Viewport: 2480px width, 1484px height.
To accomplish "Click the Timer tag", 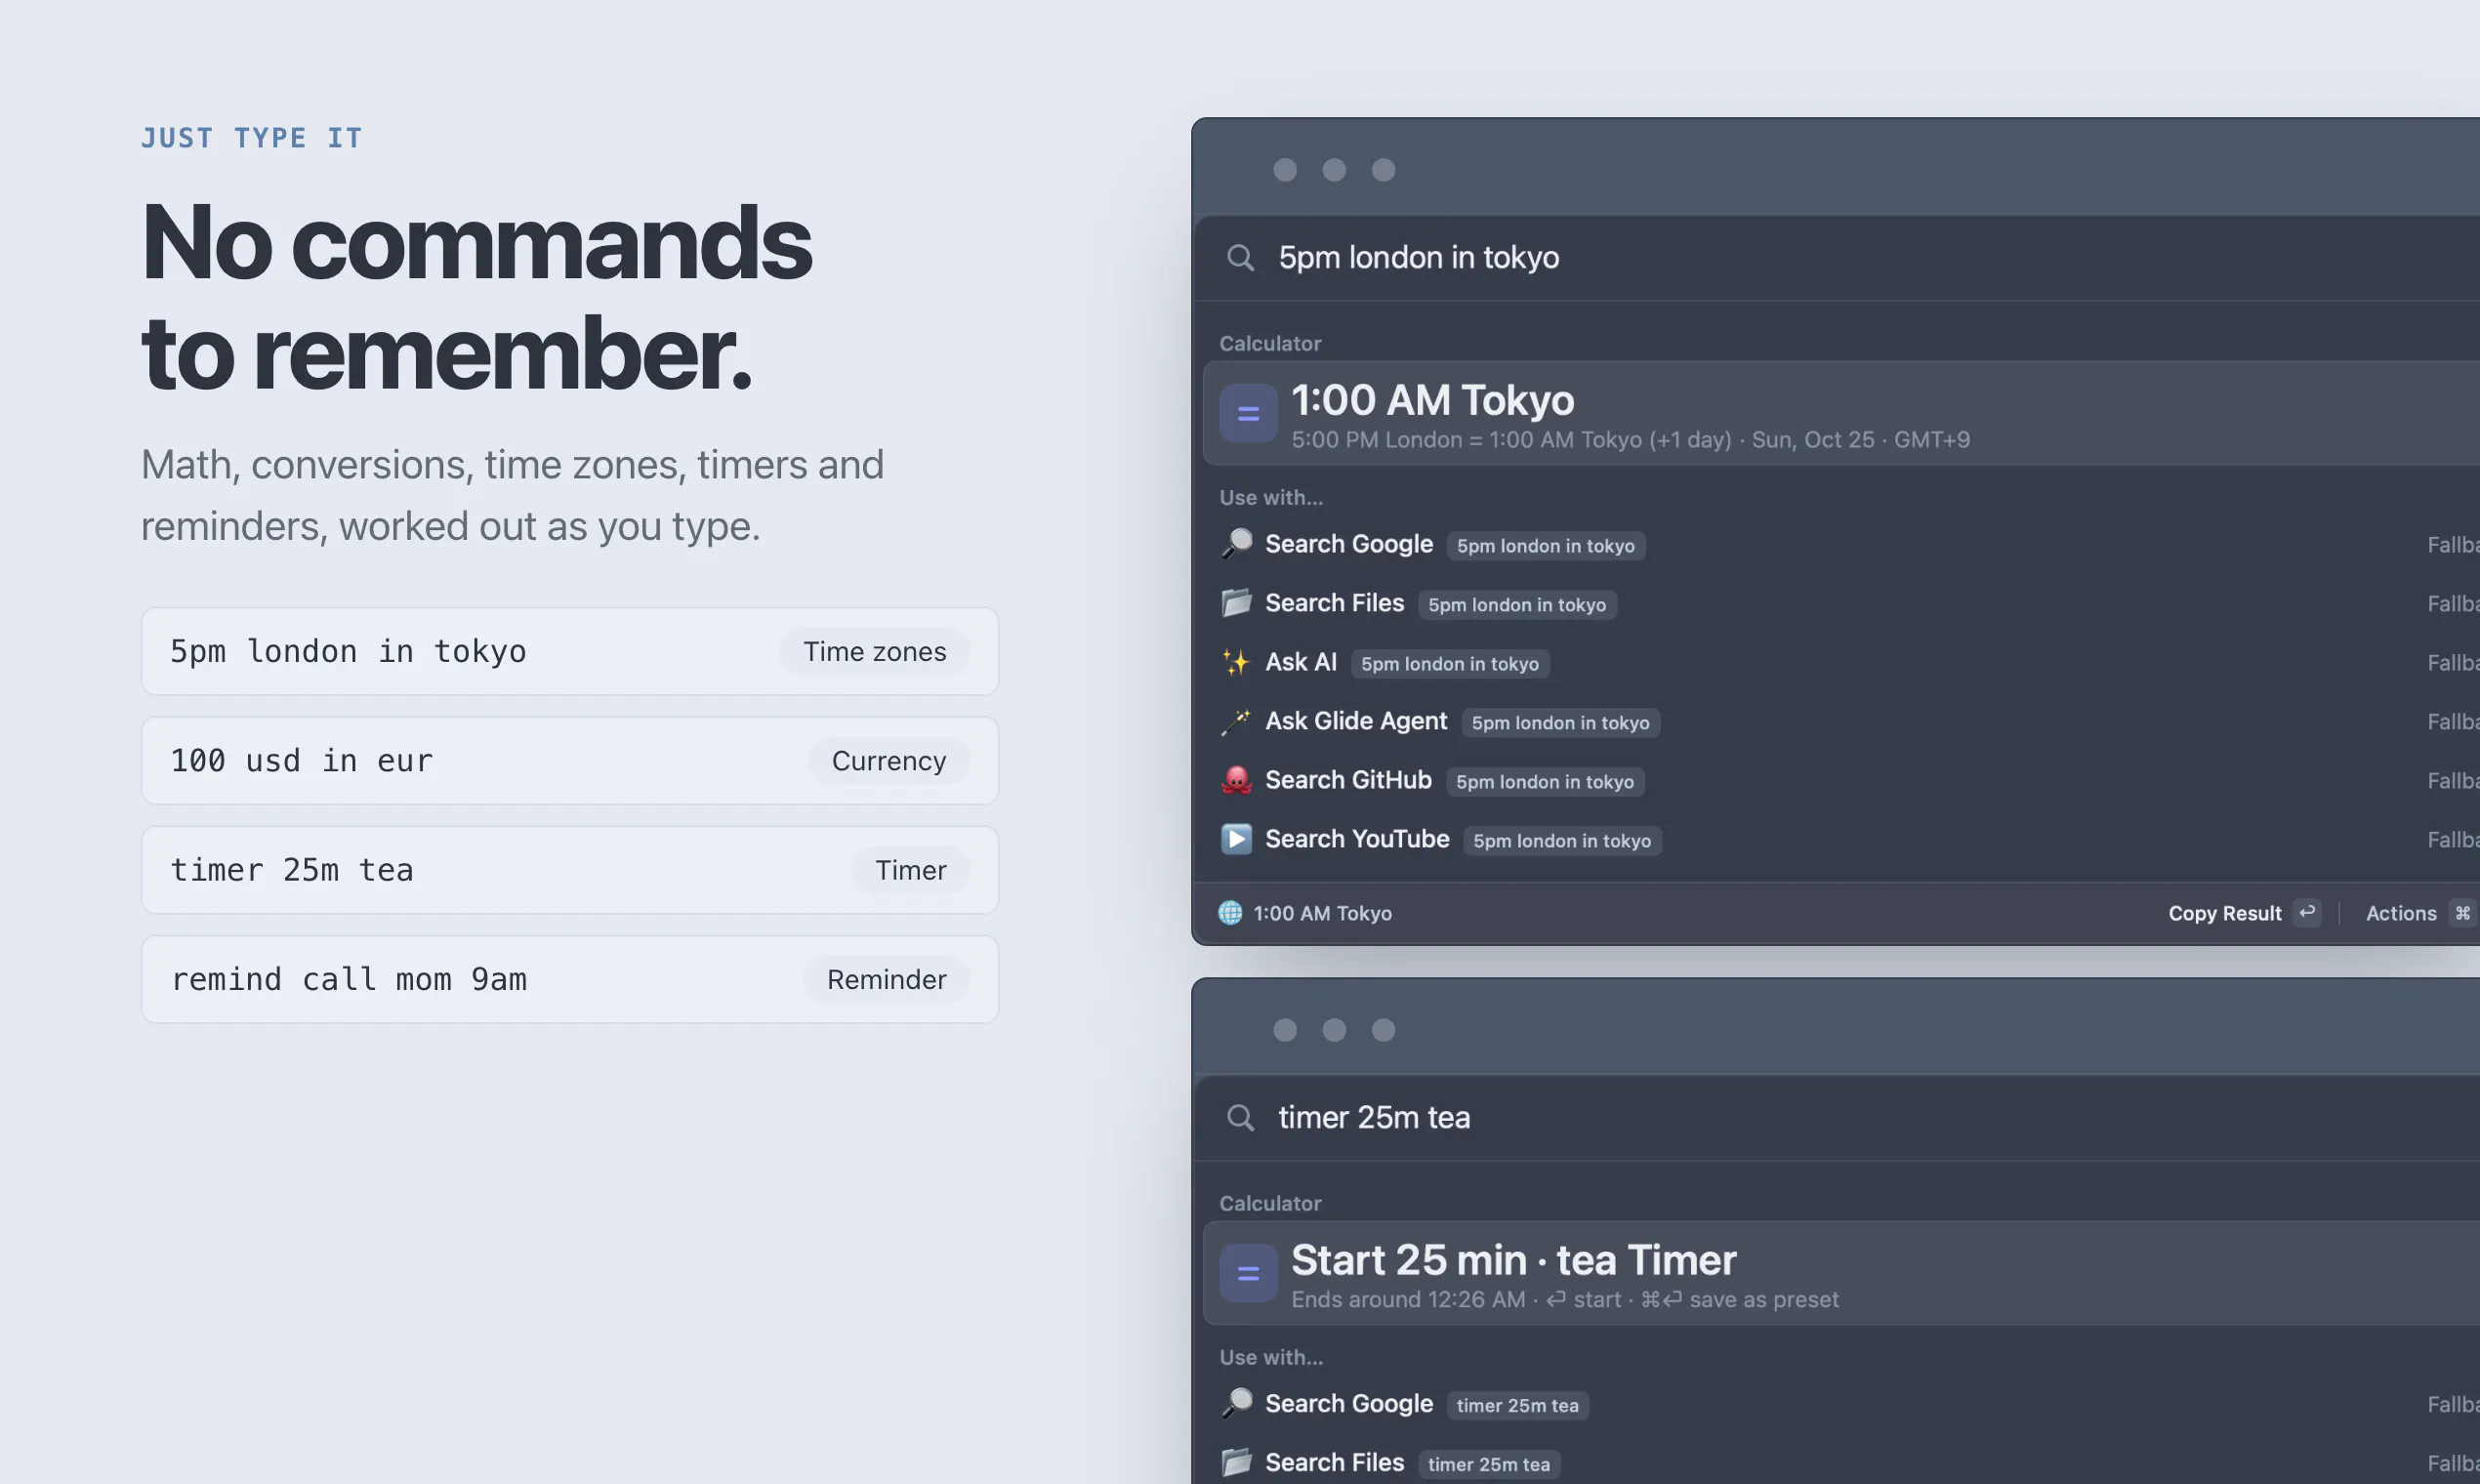I will [910, 870].
